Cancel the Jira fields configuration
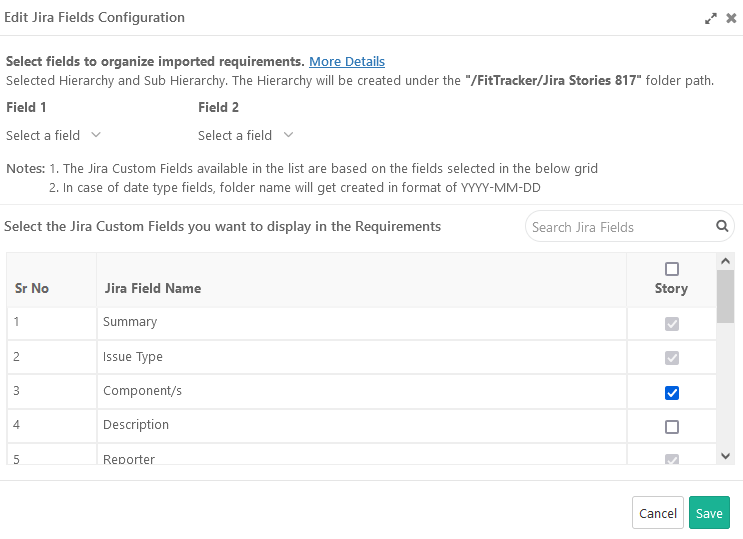 [x=657, y=513]
